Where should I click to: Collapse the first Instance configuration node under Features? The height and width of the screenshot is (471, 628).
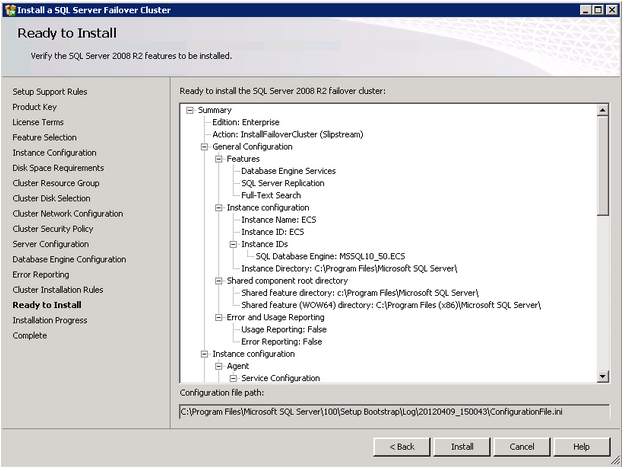click(x=219, y=208)
